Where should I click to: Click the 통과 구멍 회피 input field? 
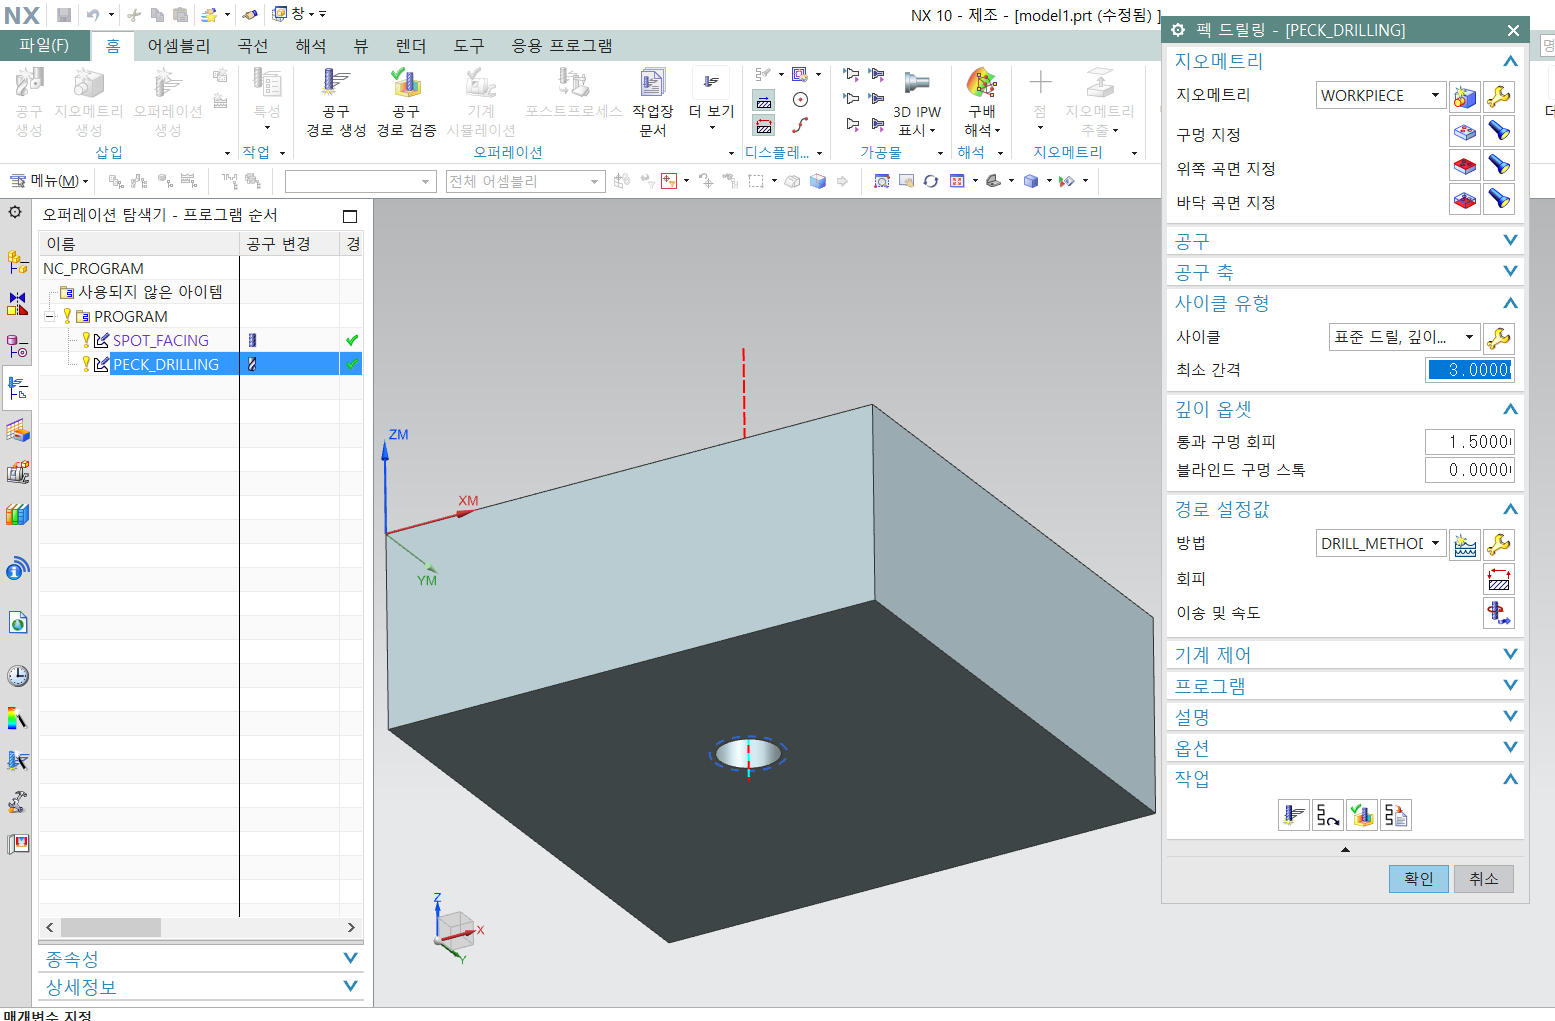pyautogui.click(x=1469, y=442)
